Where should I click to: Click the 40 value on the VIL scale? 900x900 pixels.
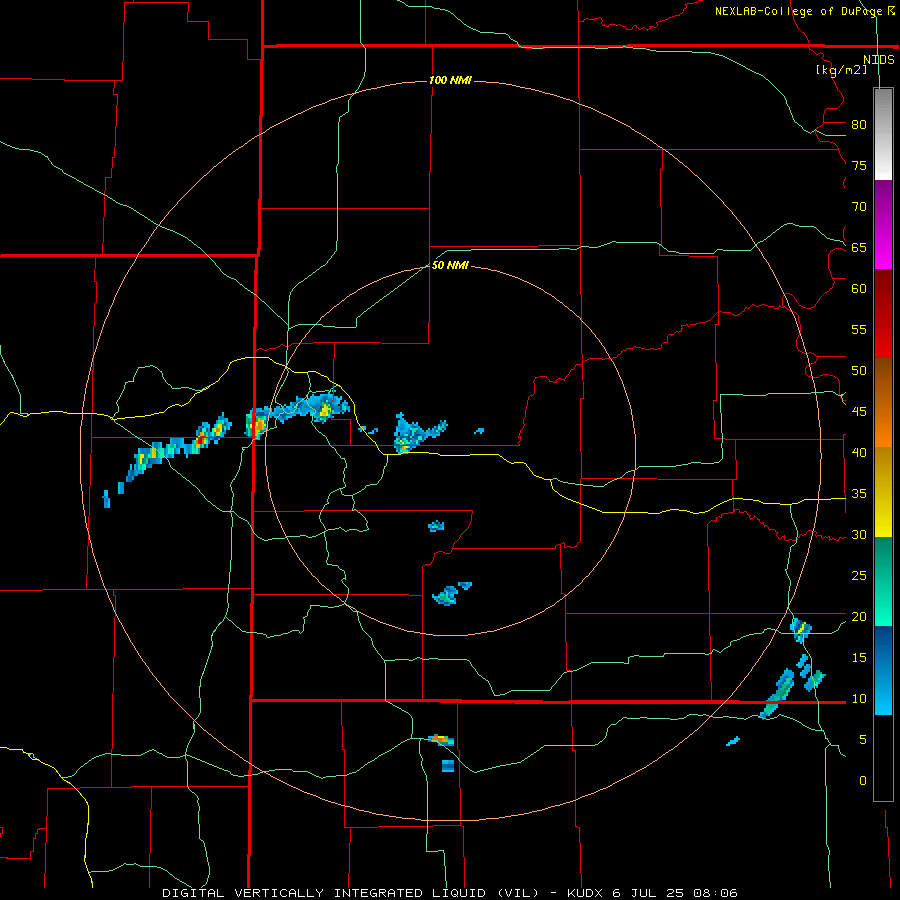coord(859,452)
